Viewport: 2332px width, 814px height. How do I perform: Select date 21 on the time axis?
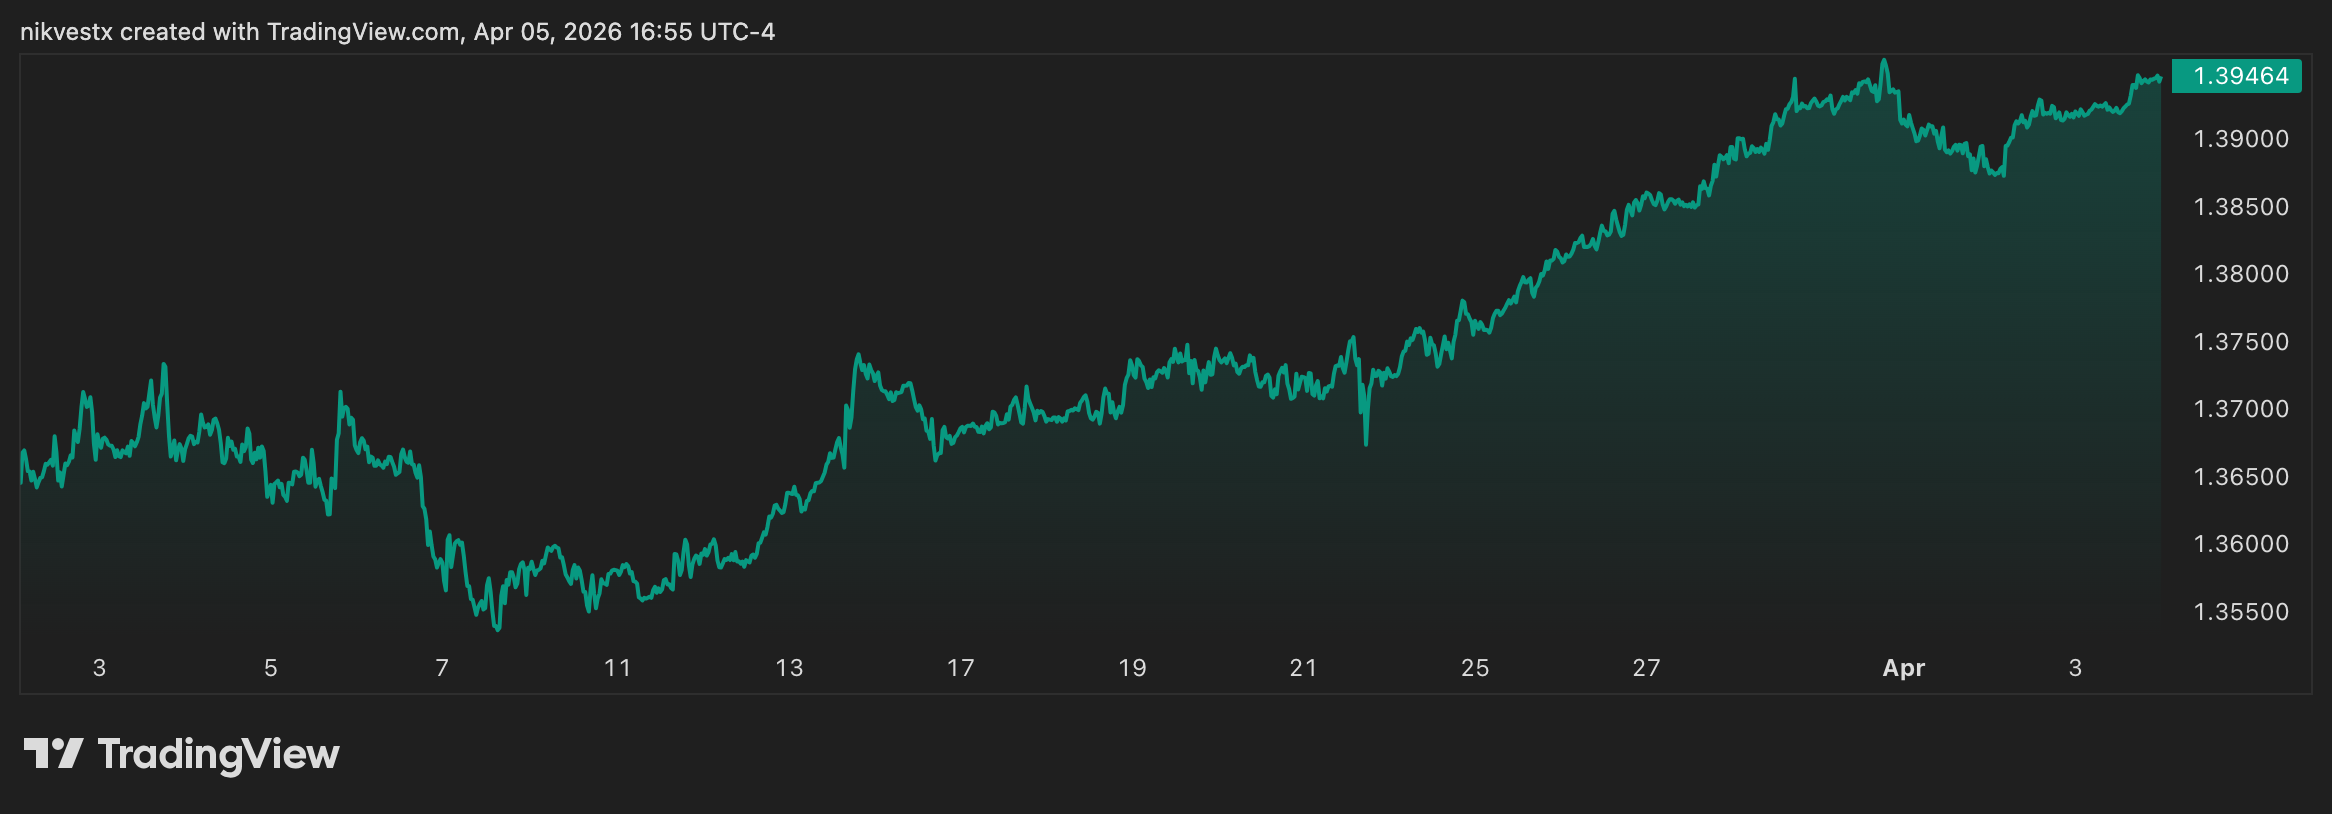click(1303, 668)
